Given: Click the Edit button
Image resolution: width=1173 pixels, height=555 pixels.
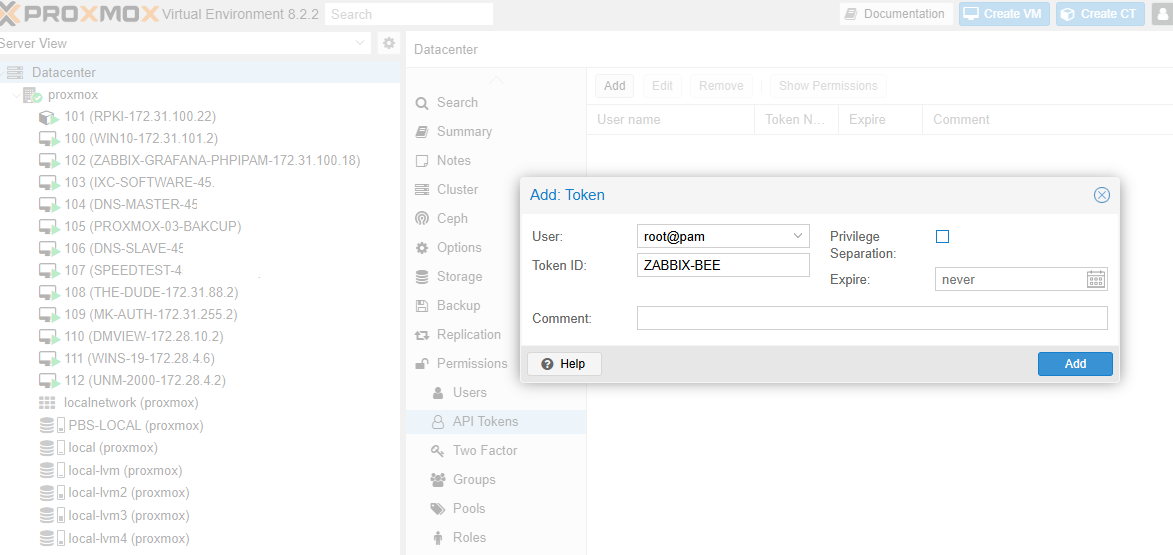Looking at the screenshot, I should click(x=662, y=86).
